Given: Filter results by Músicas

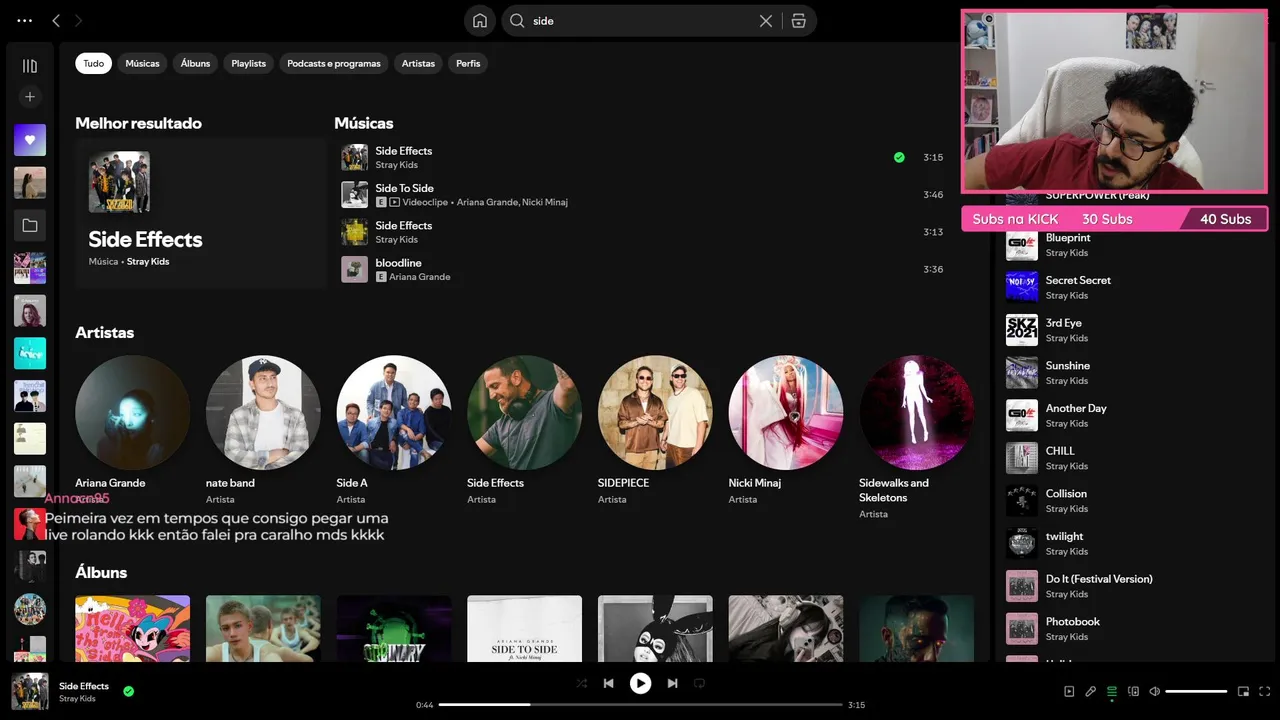Looking at the screenshot, I should pos(142,63).
